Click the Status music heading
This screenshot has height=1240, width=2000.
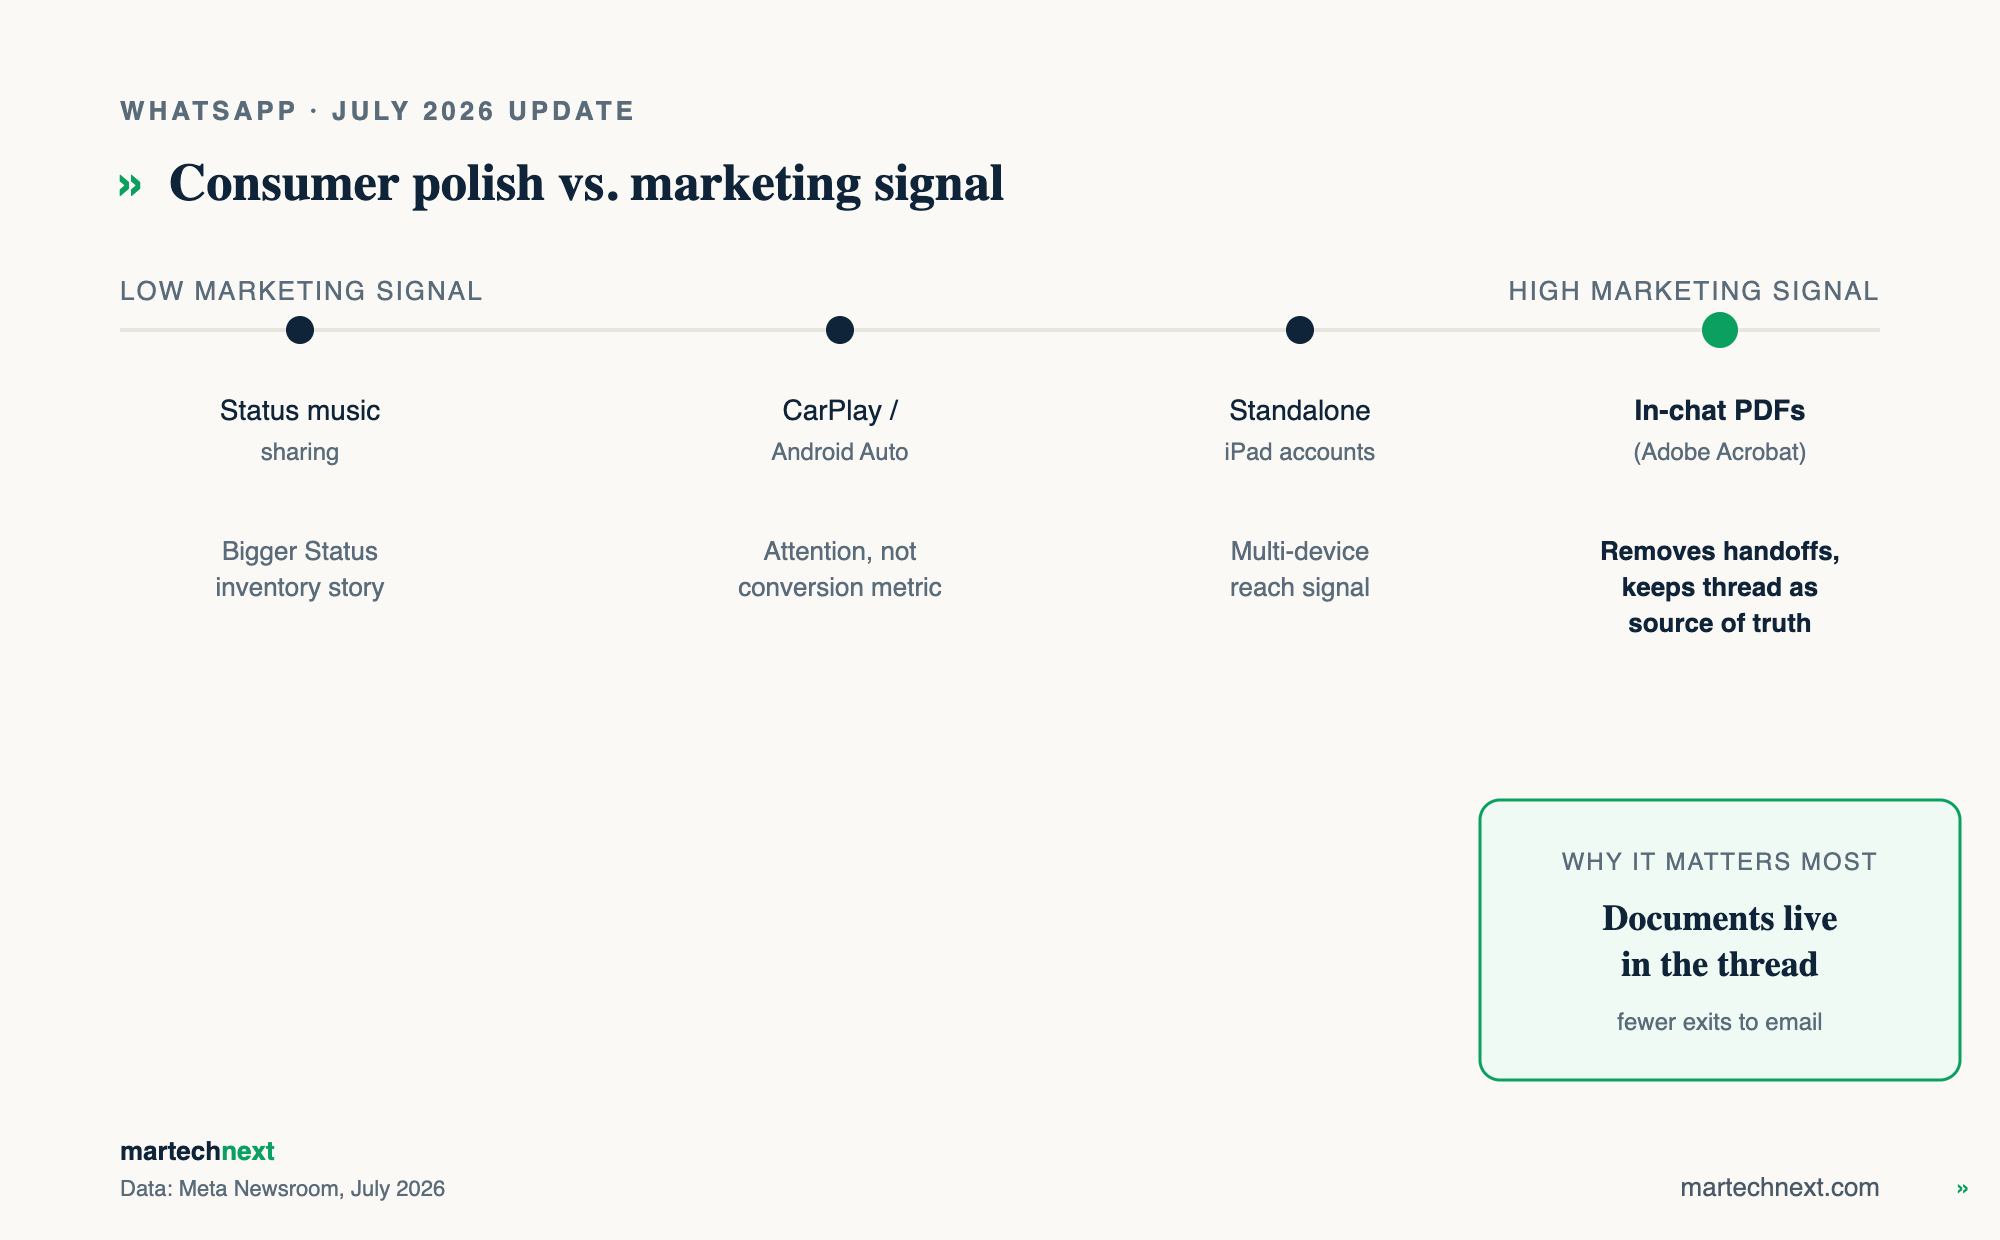(x=300, y=410)
